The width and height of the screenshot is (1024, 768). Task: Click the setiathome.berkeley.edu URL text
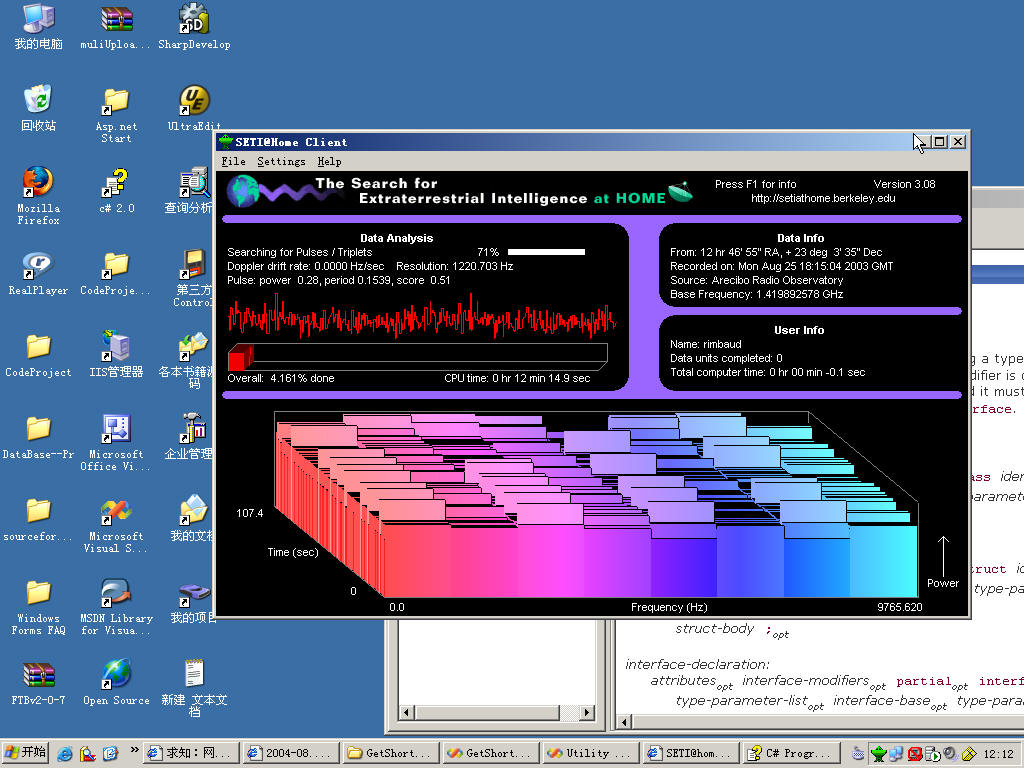[x=823, y=199]
